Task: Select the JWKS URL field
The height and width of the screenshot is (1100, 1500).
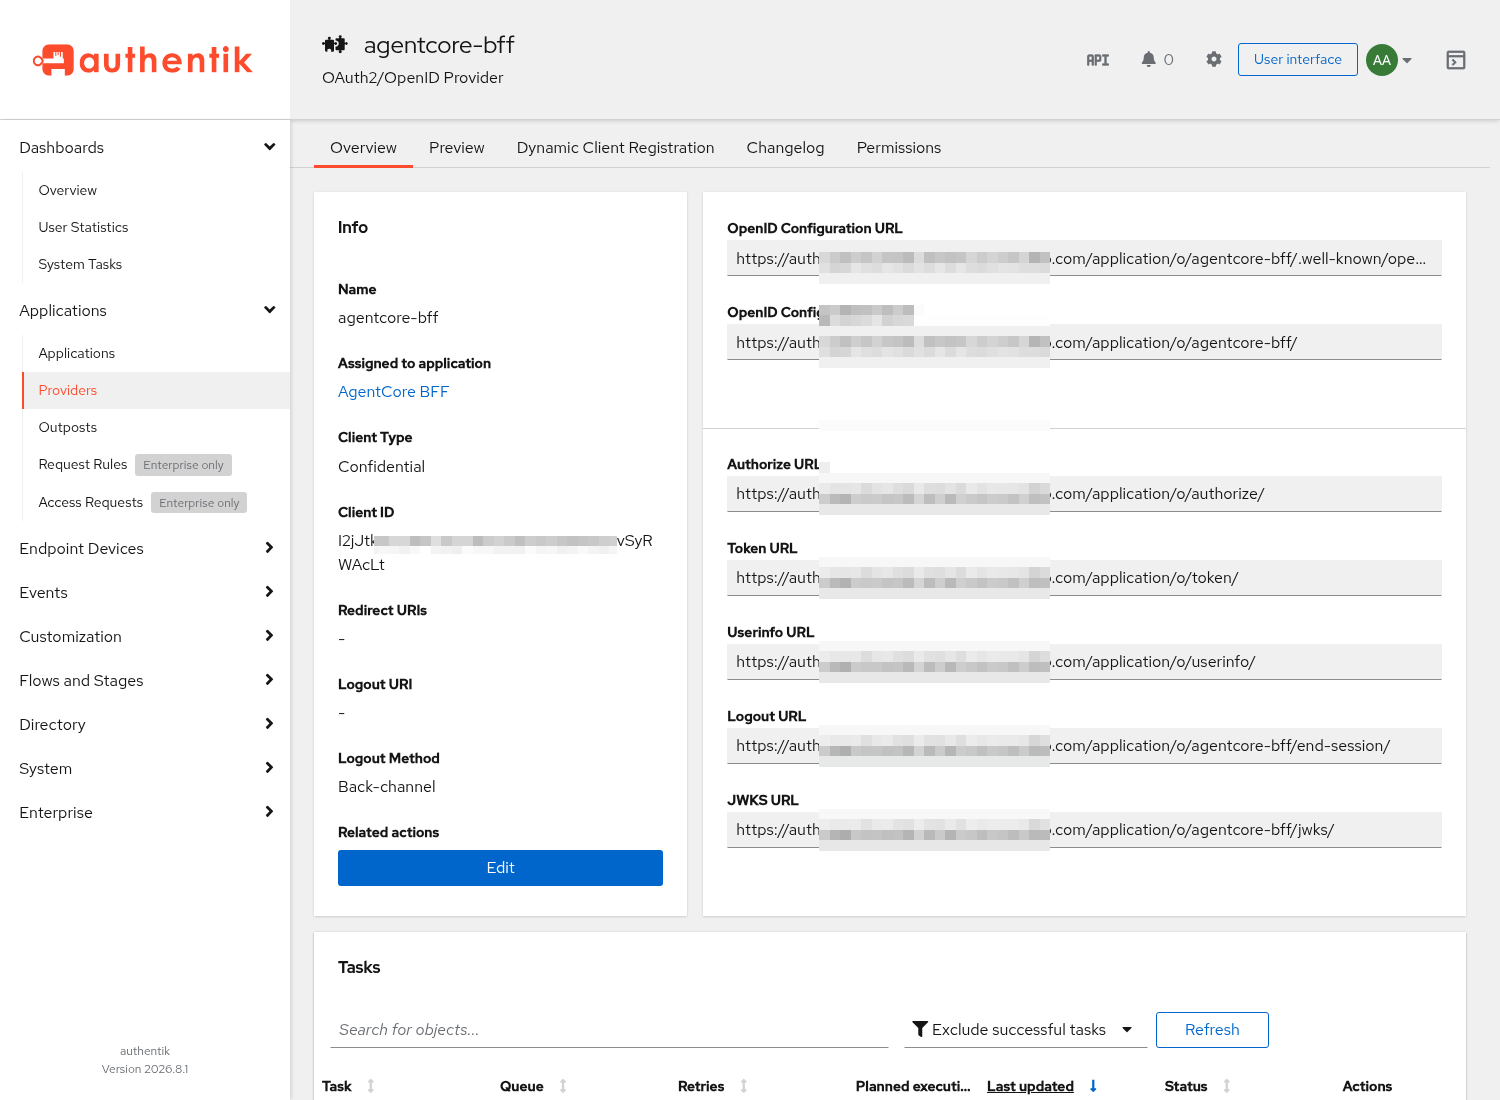Action: coord(1084,830)
